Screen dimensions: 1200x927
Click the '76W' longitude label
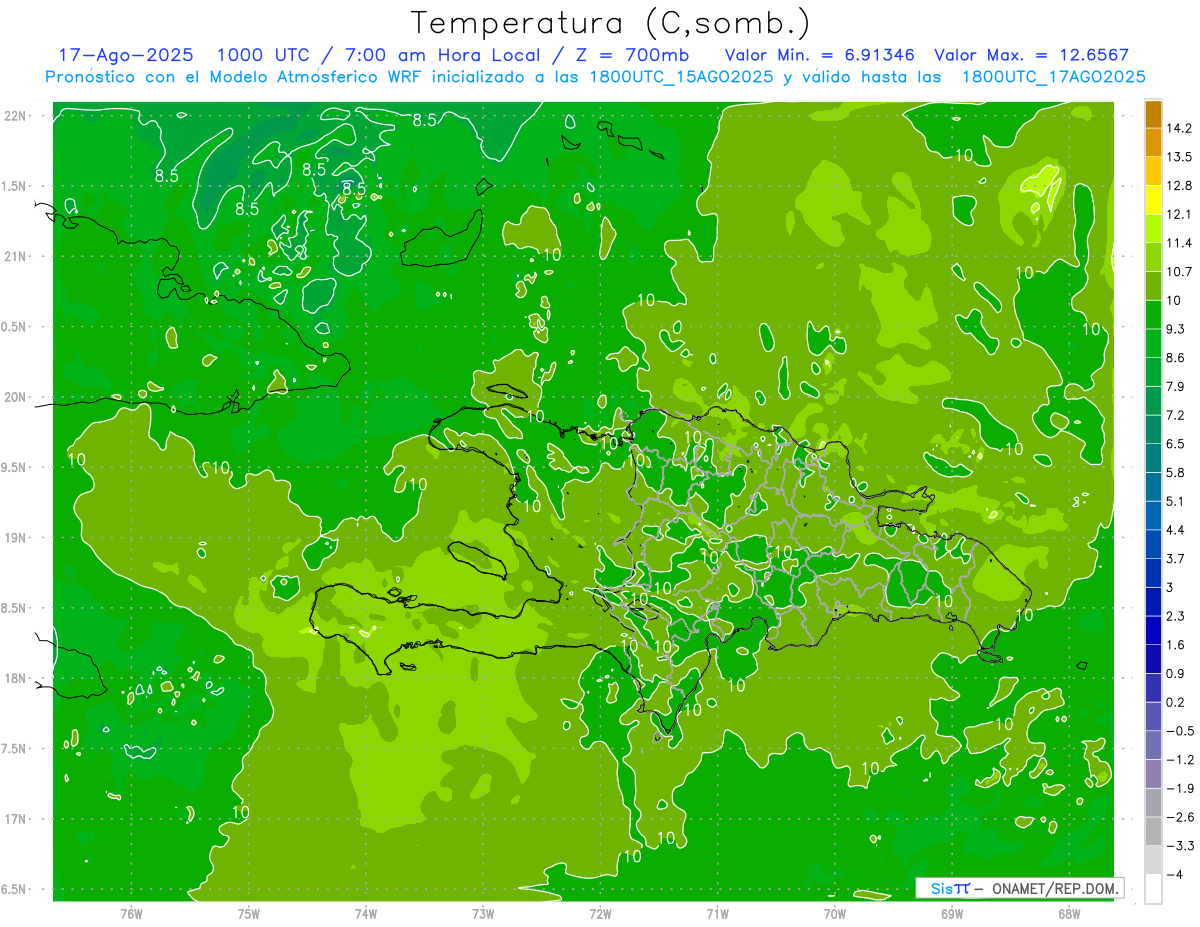coord(131,914)
